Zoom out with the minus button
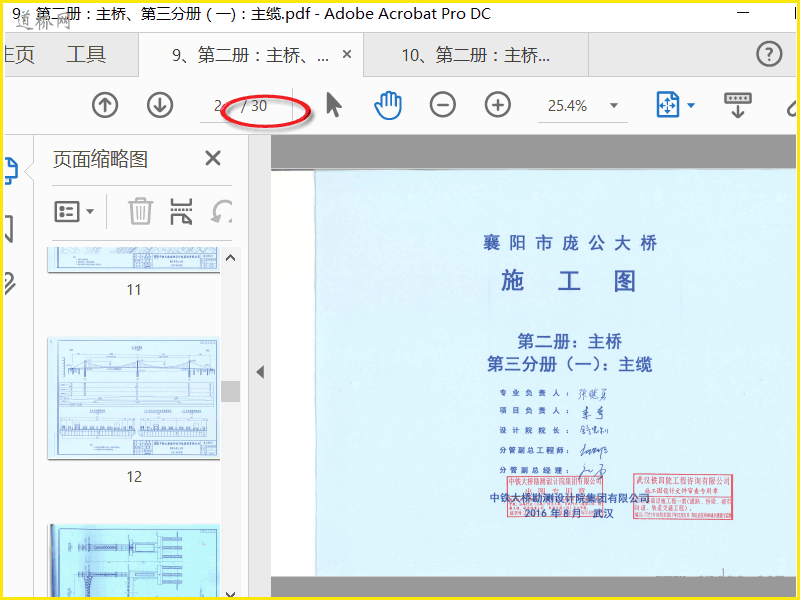Viewport: 800px width, 600px height. [443, 106]
